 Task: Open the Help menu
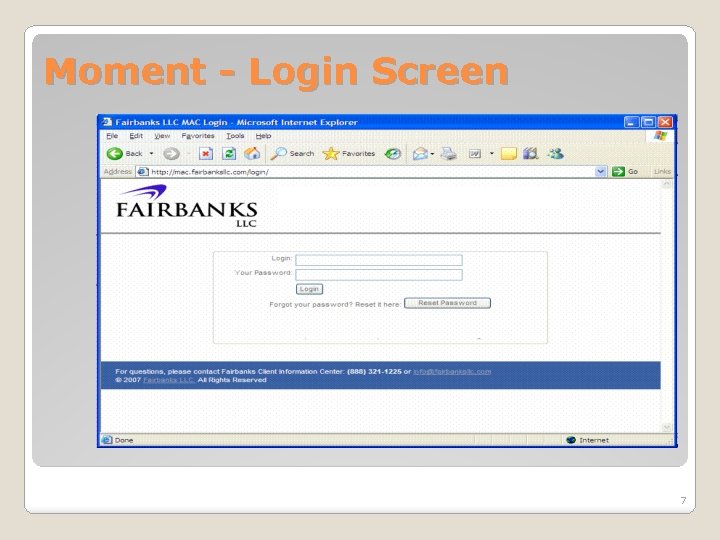[x=263, y=136]
